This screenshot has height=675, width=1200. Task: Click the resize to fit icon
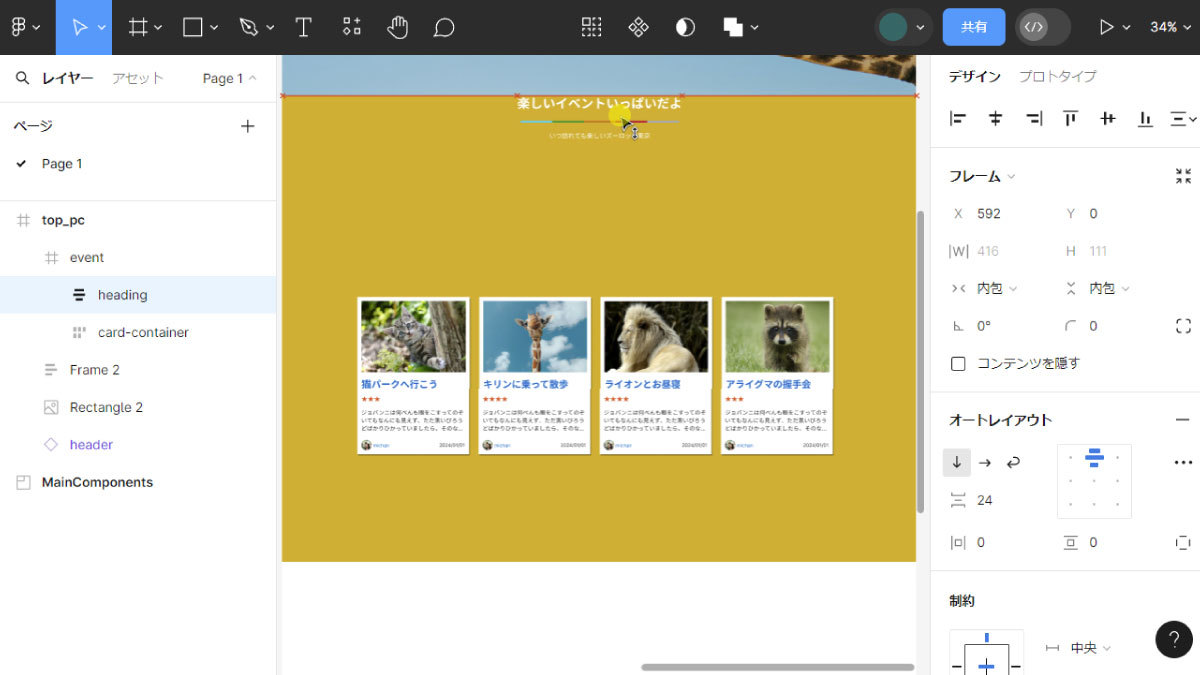pyautogui.click(x=1183, y=176)
